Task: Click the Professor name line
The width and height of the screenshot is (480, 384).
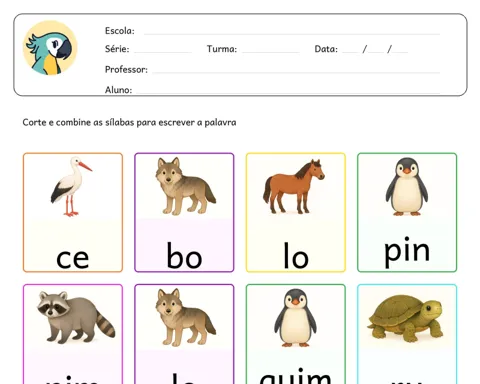Action: click(x=296, y=72)
